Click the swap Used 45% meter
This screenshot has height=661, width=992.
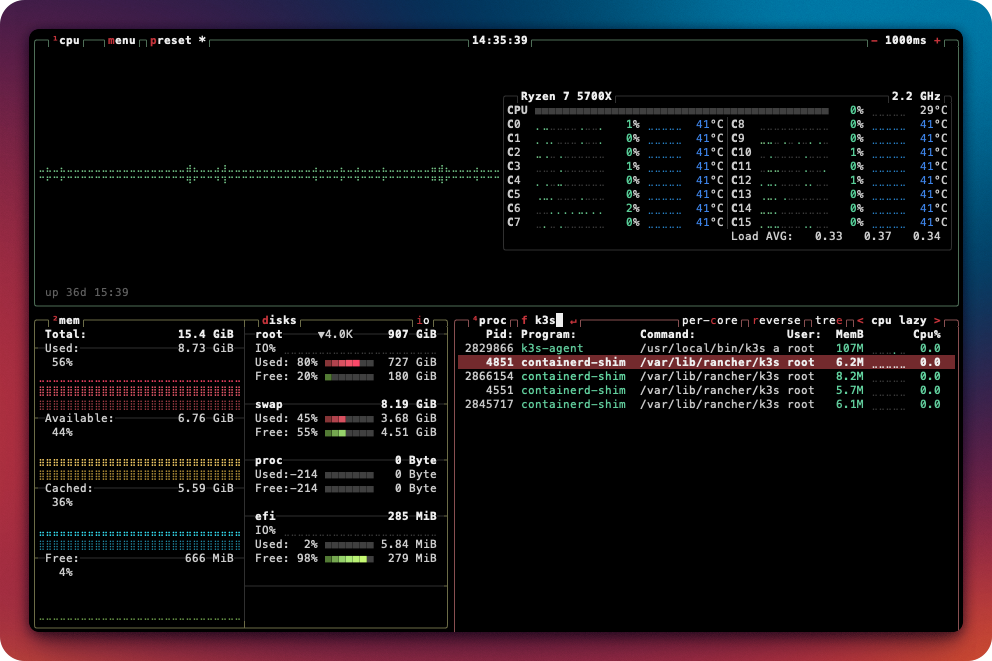[x=349, y=419]
